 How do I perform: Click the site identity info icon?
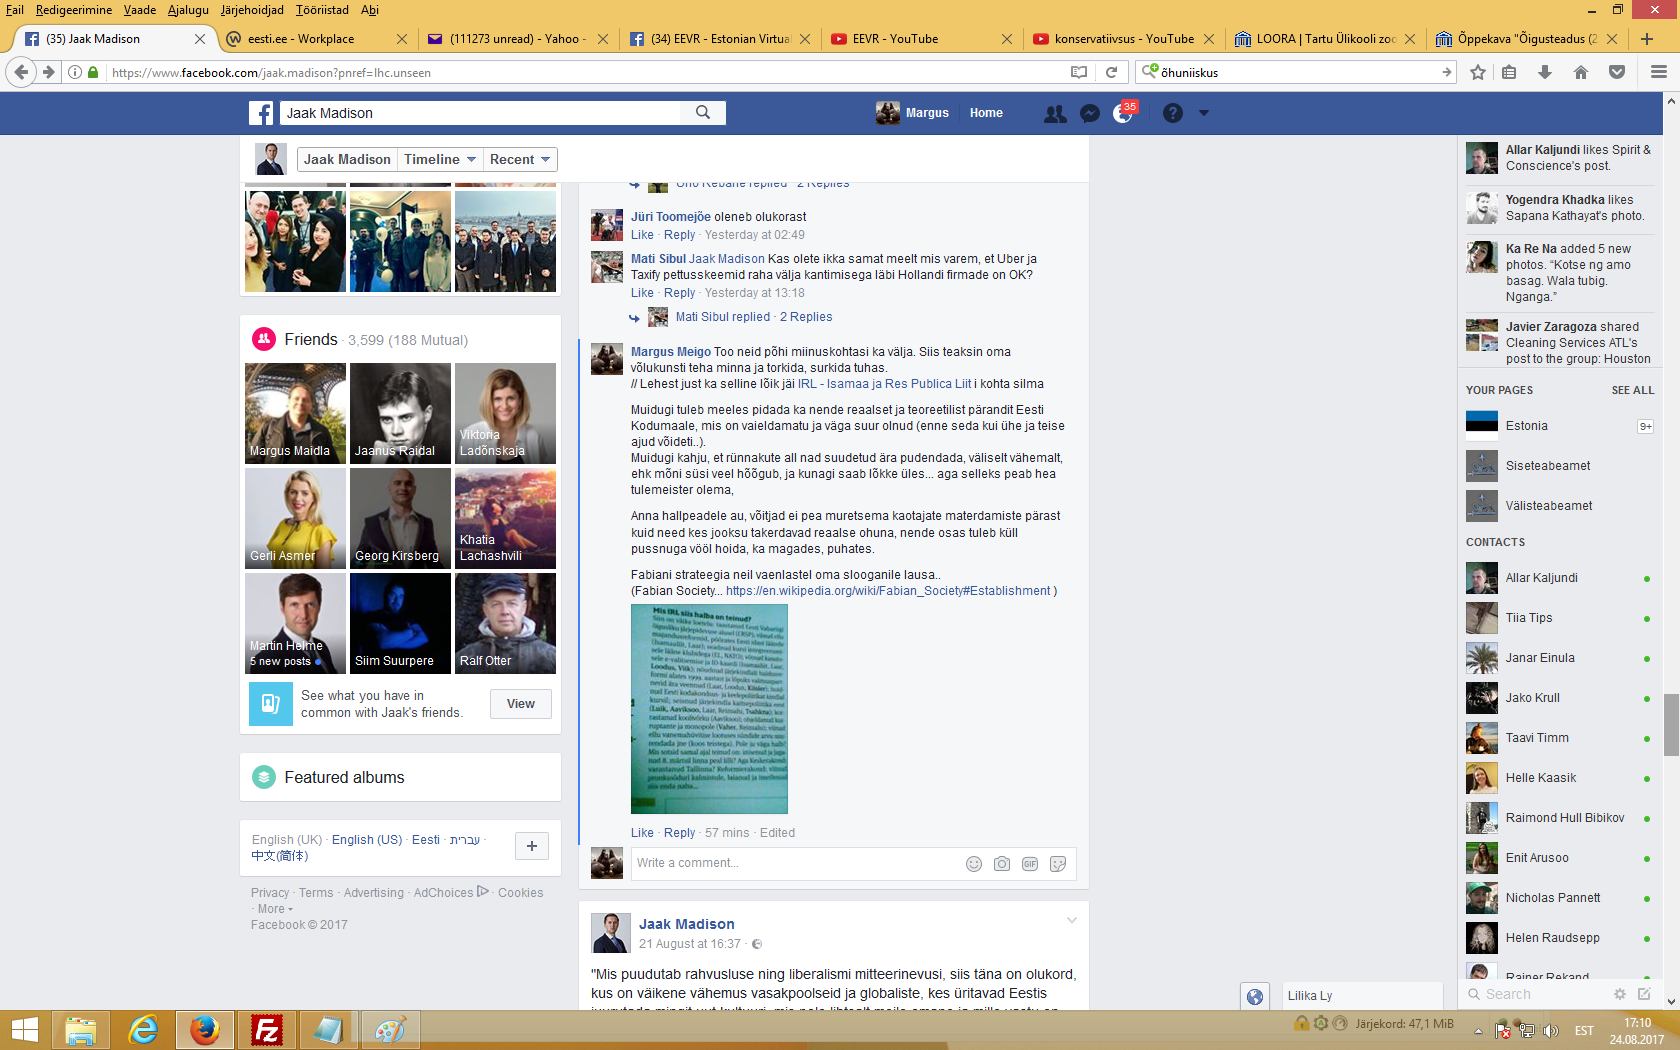75,72
